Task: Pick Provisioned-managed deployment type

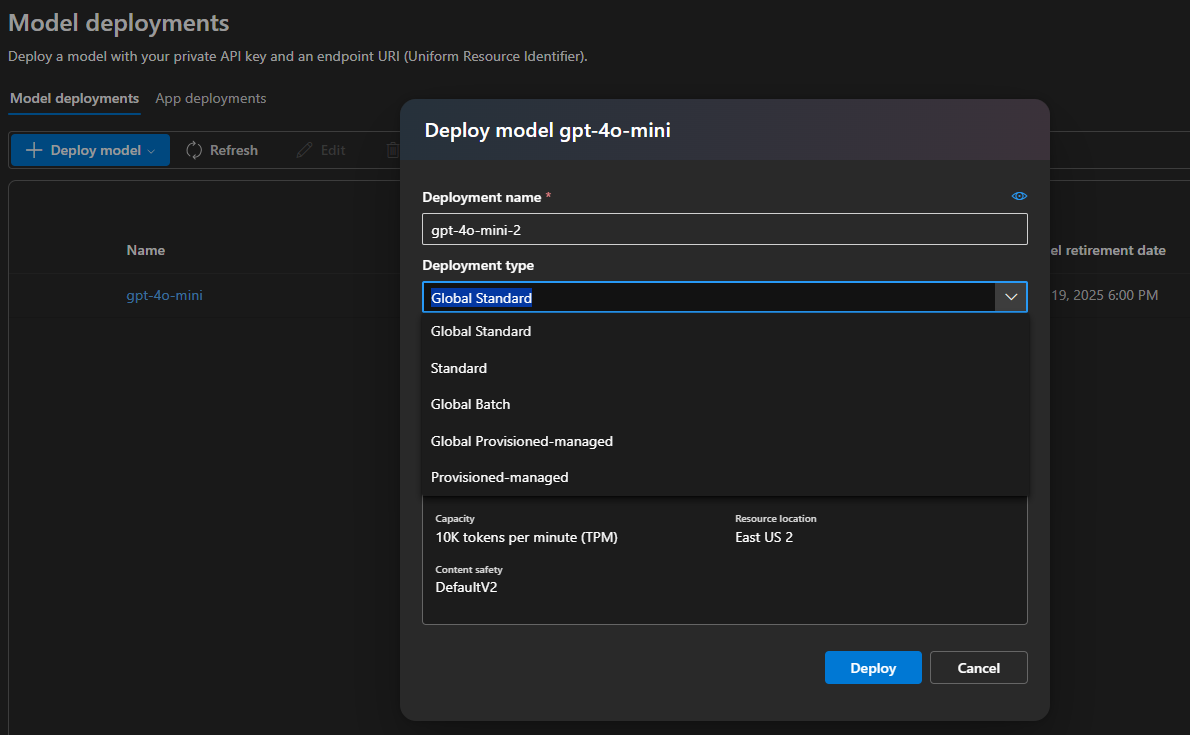Action: pyautogui.click(x=726, y=478)
